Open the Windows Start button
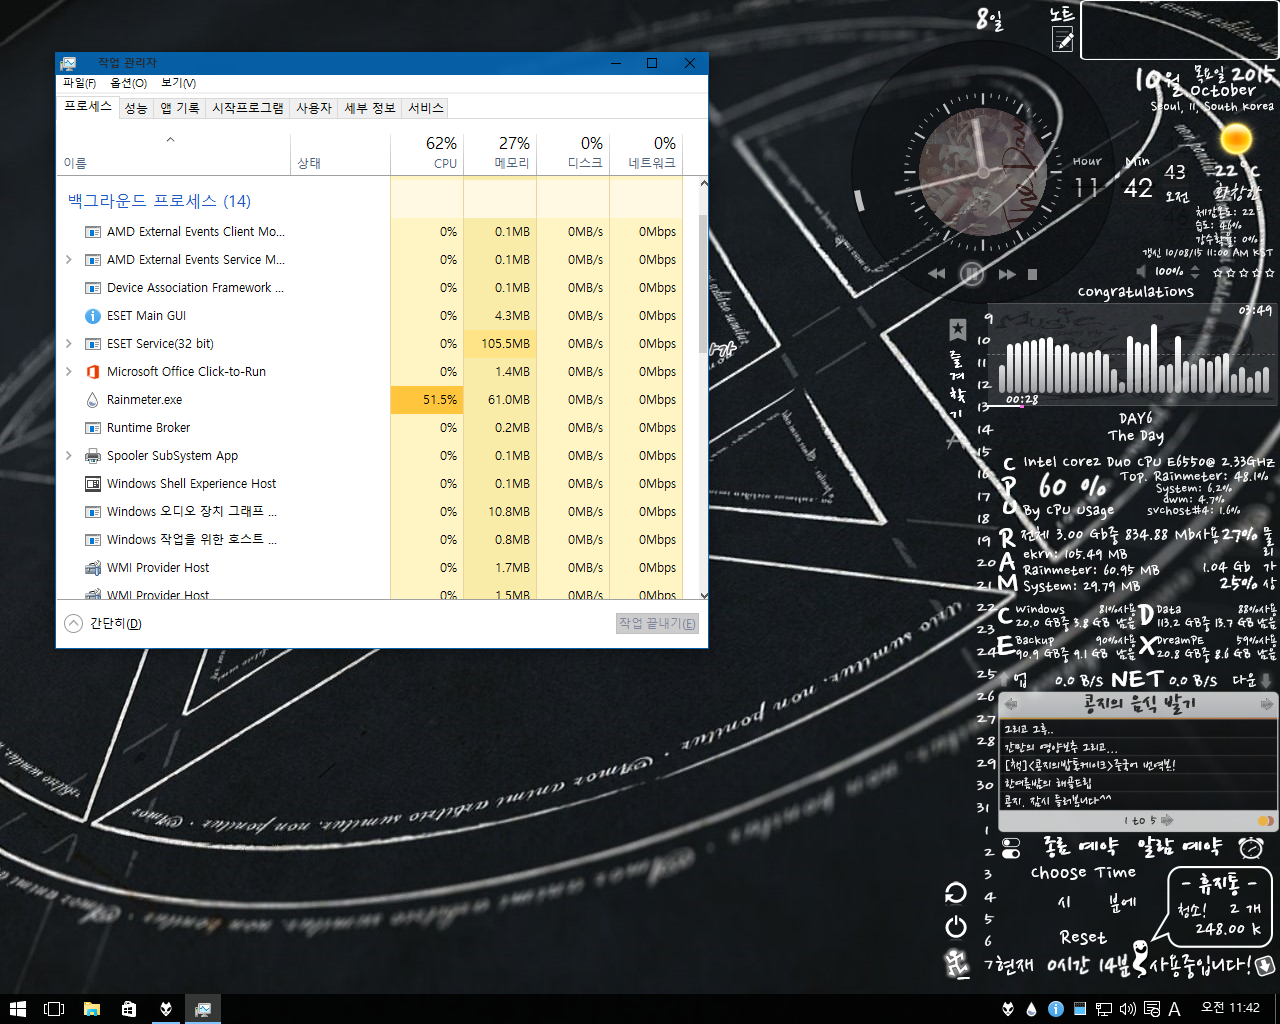The height and width of the screenshot is (1024, 1280). pyautogui.click(x=17, y=1009)
